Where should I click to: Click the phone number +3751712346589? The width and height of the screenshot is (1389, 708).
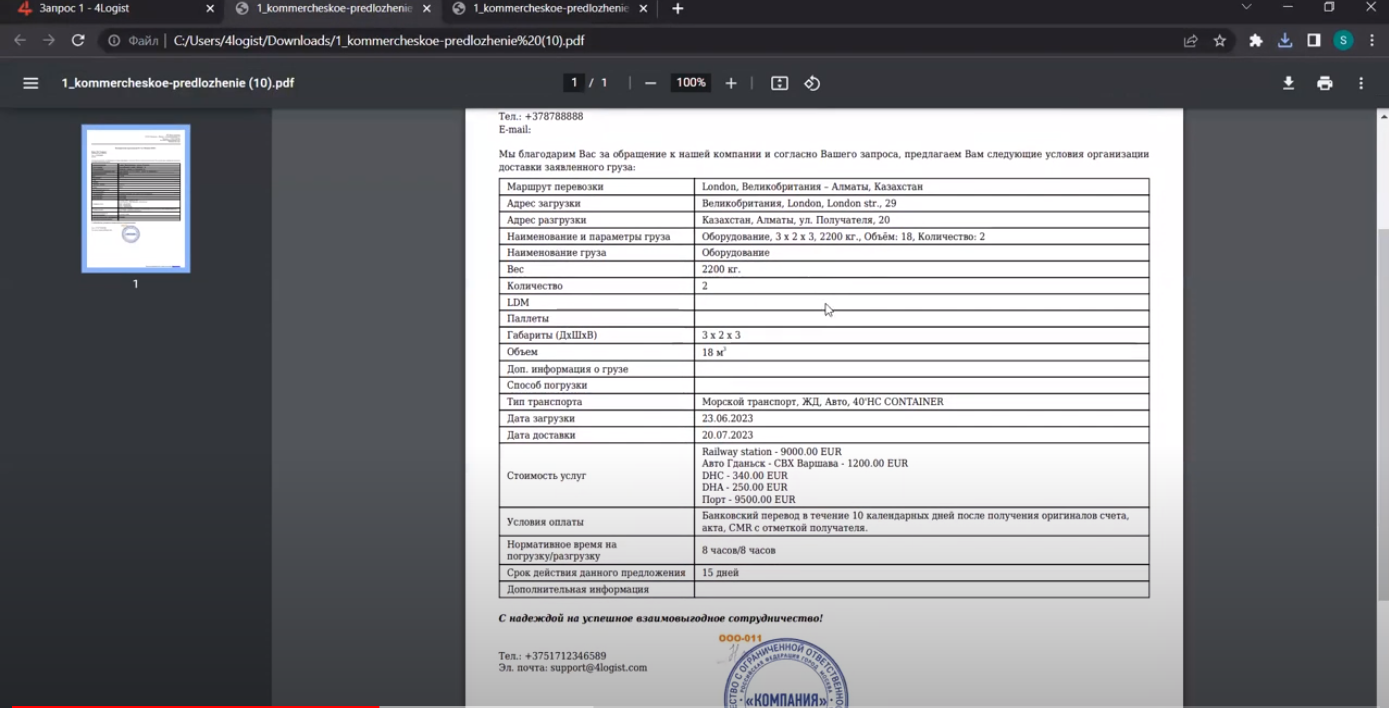(565, 656)
